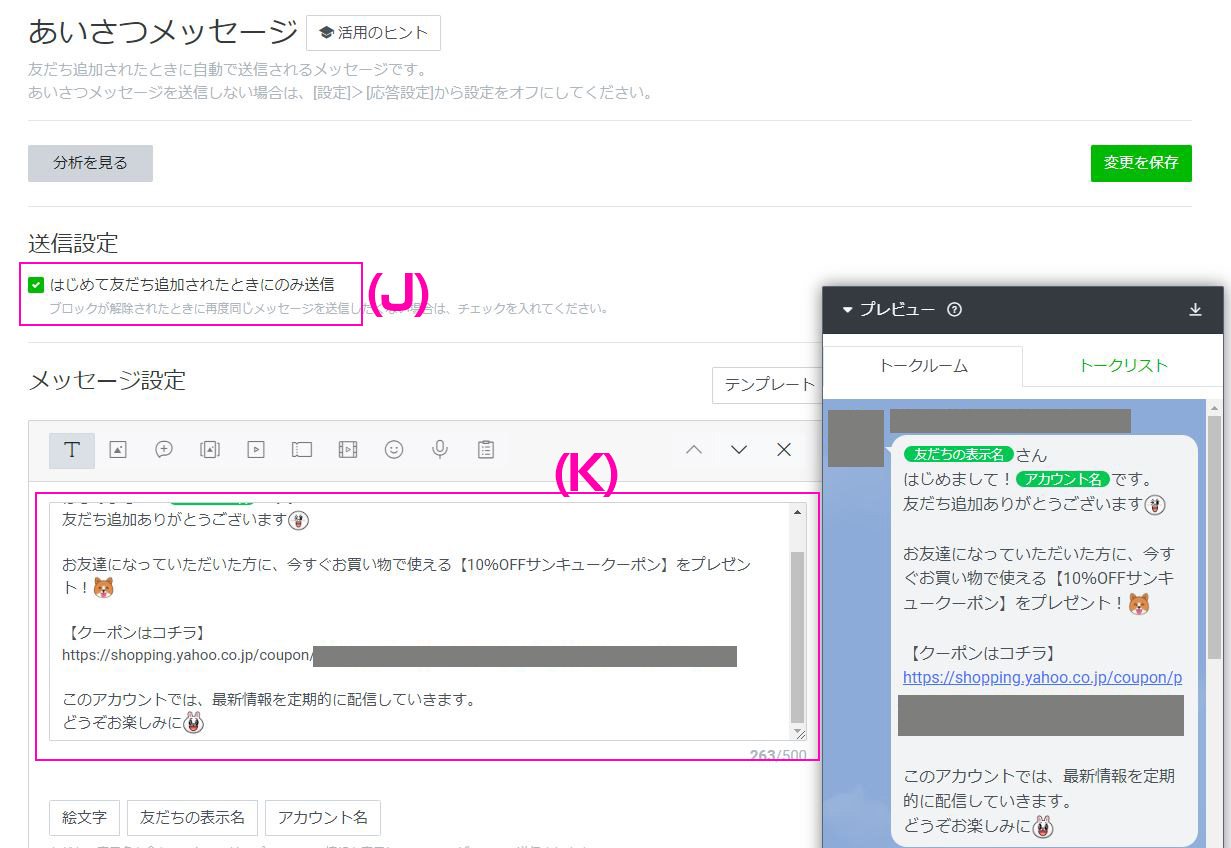Choose the rich message icon in toolbar
The image size is (1231, 848).
(210, 450)
